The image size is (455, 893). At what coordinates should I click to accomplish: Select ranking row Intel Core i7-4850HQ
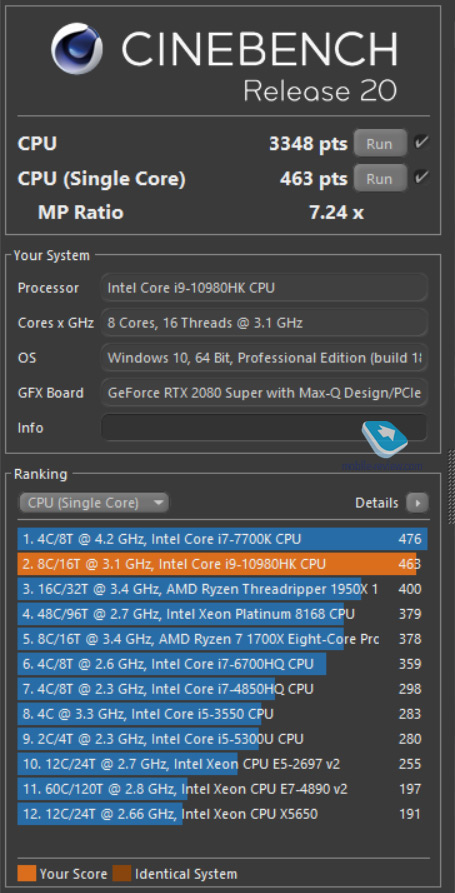tap(223, 689)
